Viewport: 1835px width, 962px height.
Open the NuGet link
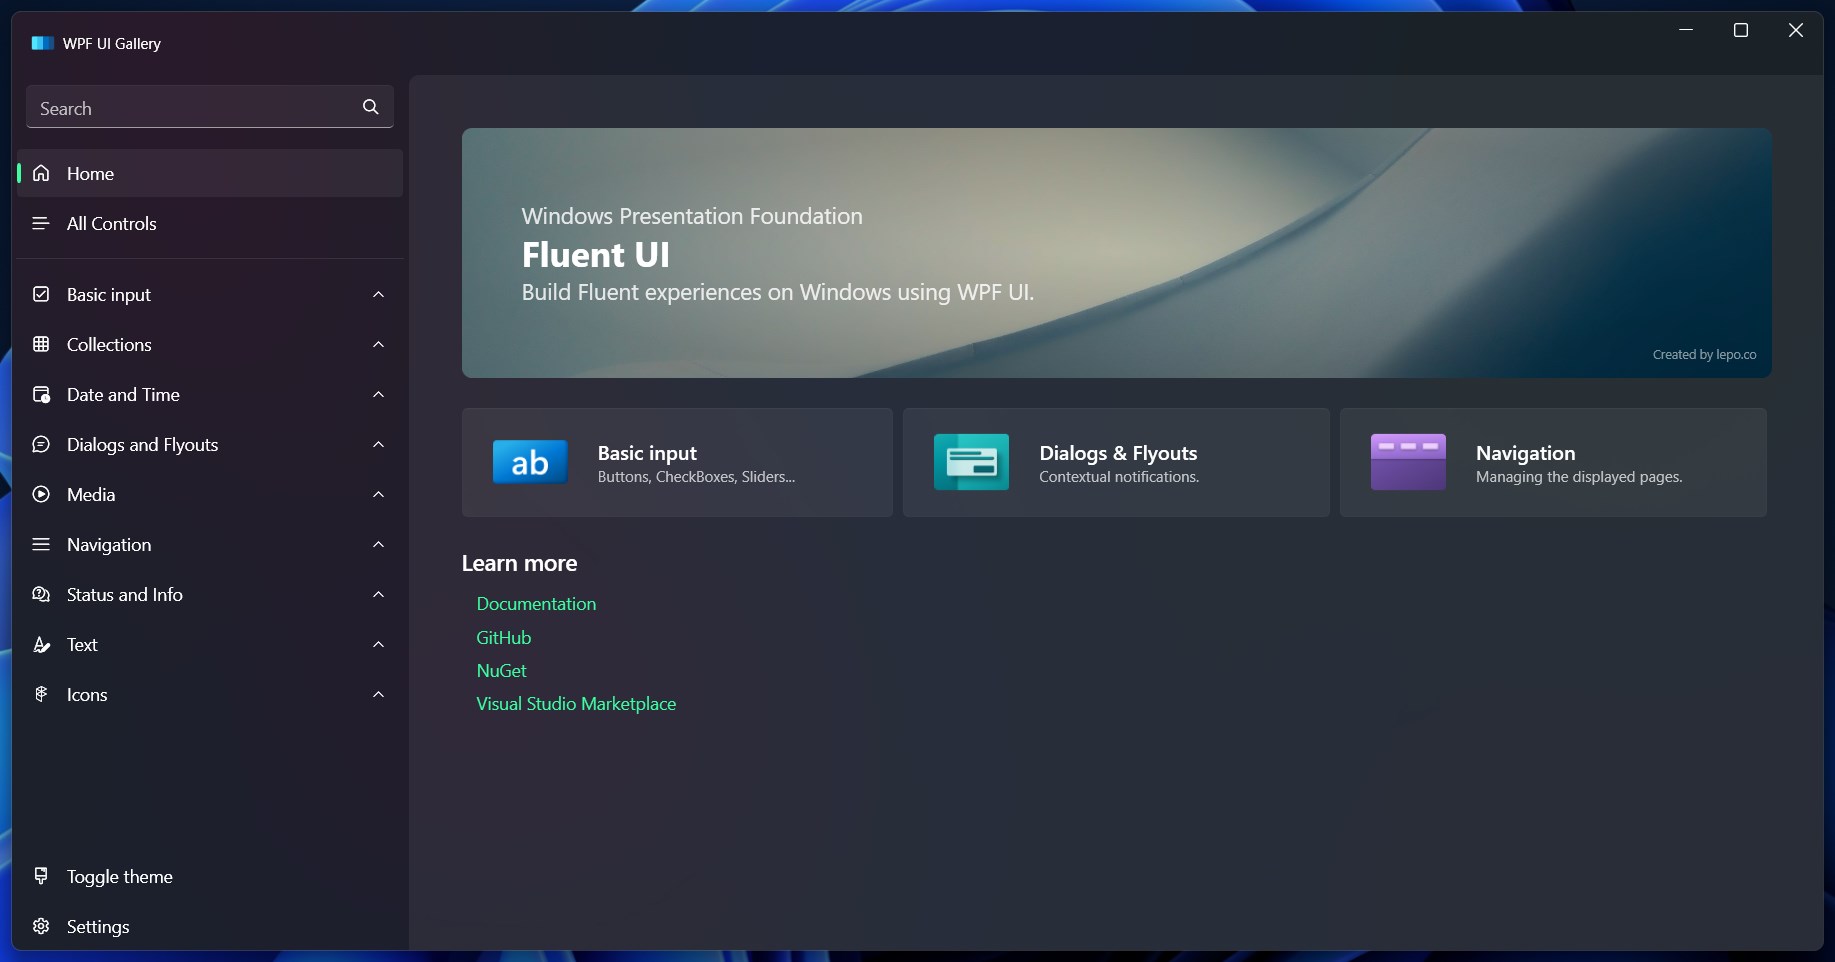(x=501, y=671)
